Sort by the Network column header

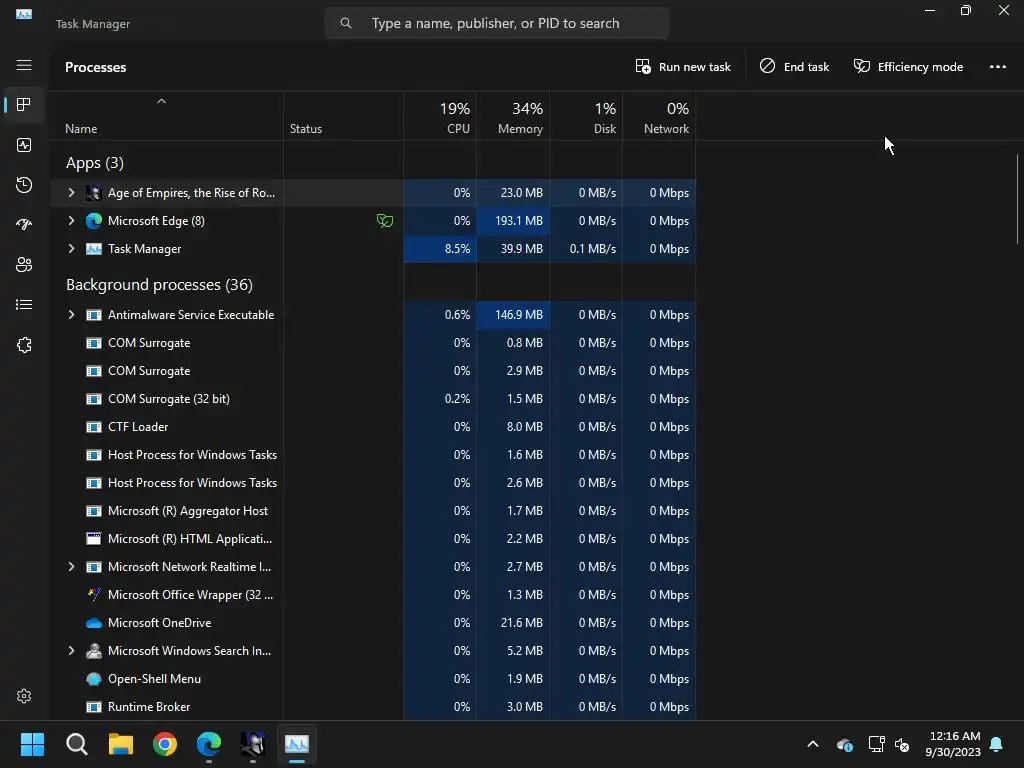click(x=659, y=118)
